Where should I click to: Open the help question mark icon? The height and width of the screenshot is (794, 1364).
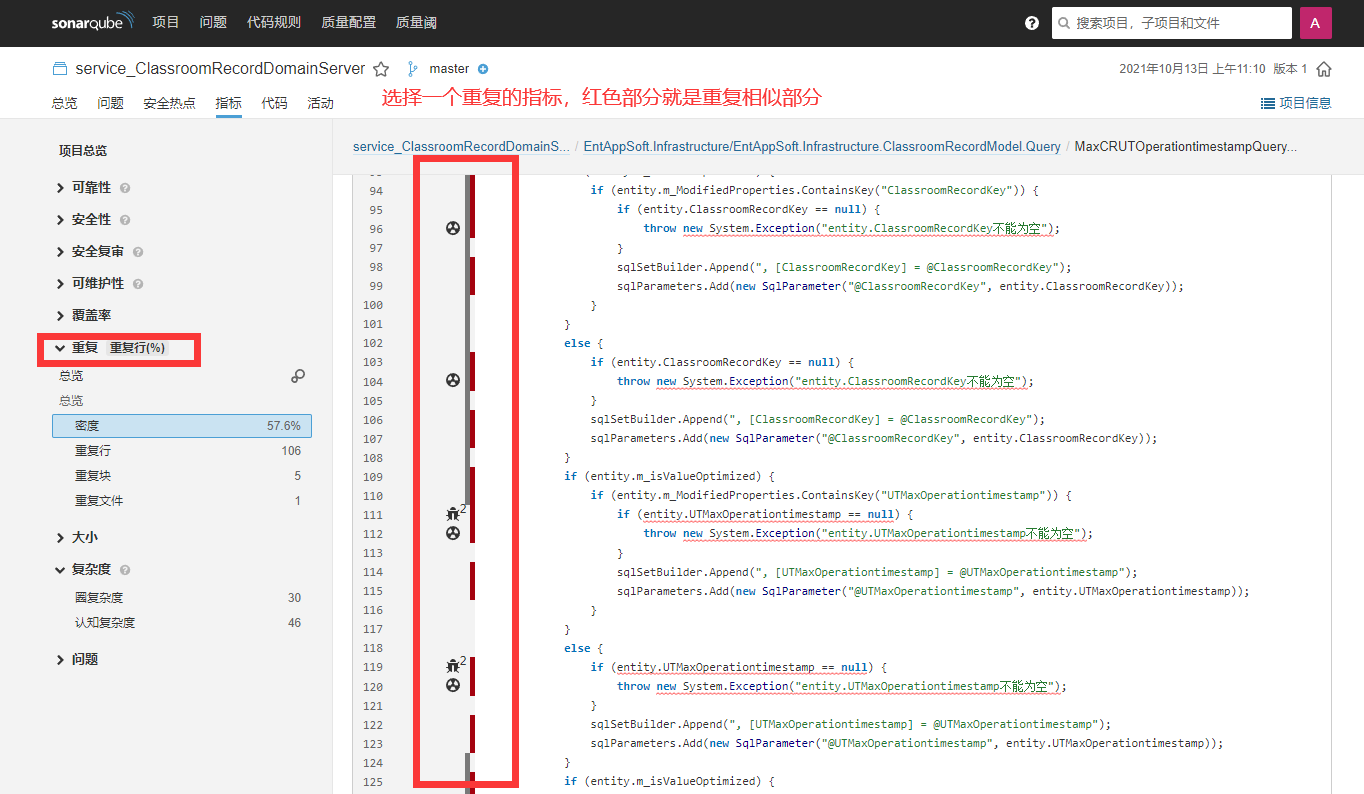(x=1032, y=23)
